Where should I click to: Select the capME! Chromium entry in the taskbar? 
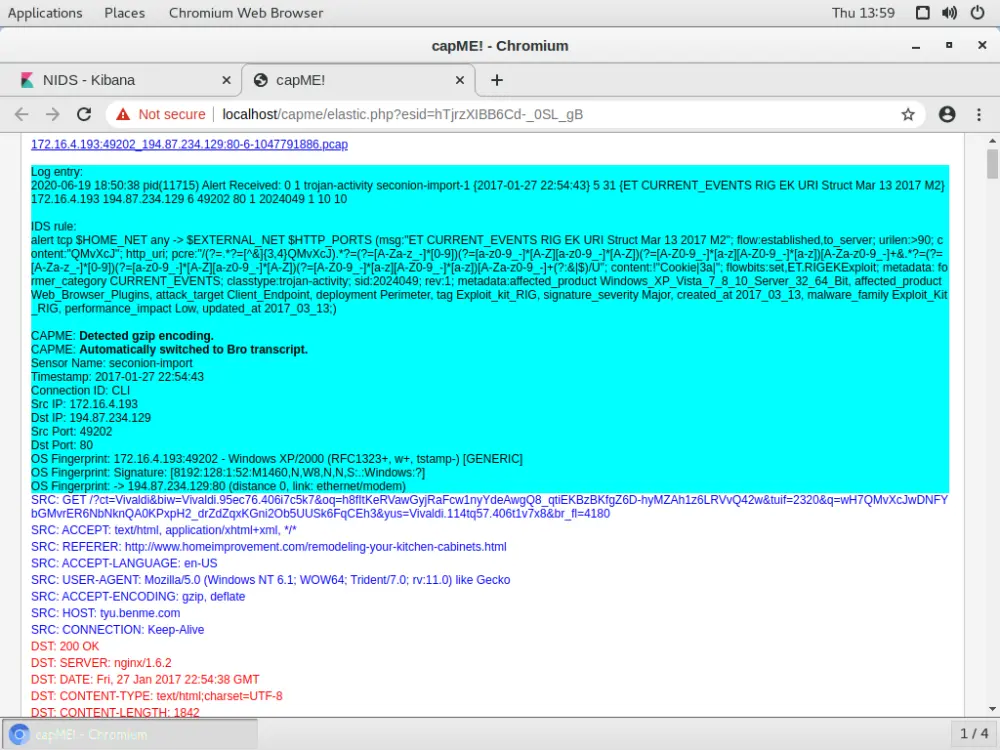pos(130,734)
